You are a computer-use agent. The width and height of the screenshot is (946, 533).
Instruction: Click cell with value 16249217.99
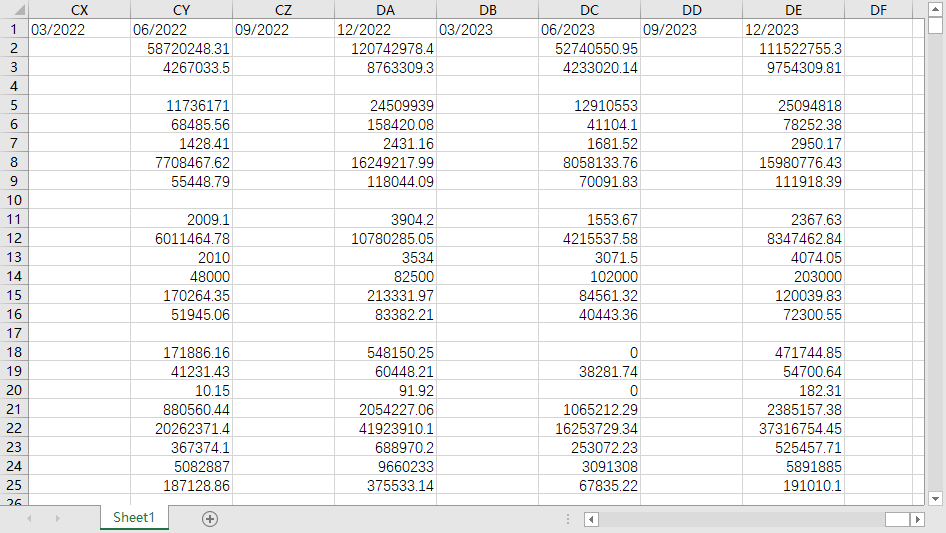pos(386,162)
